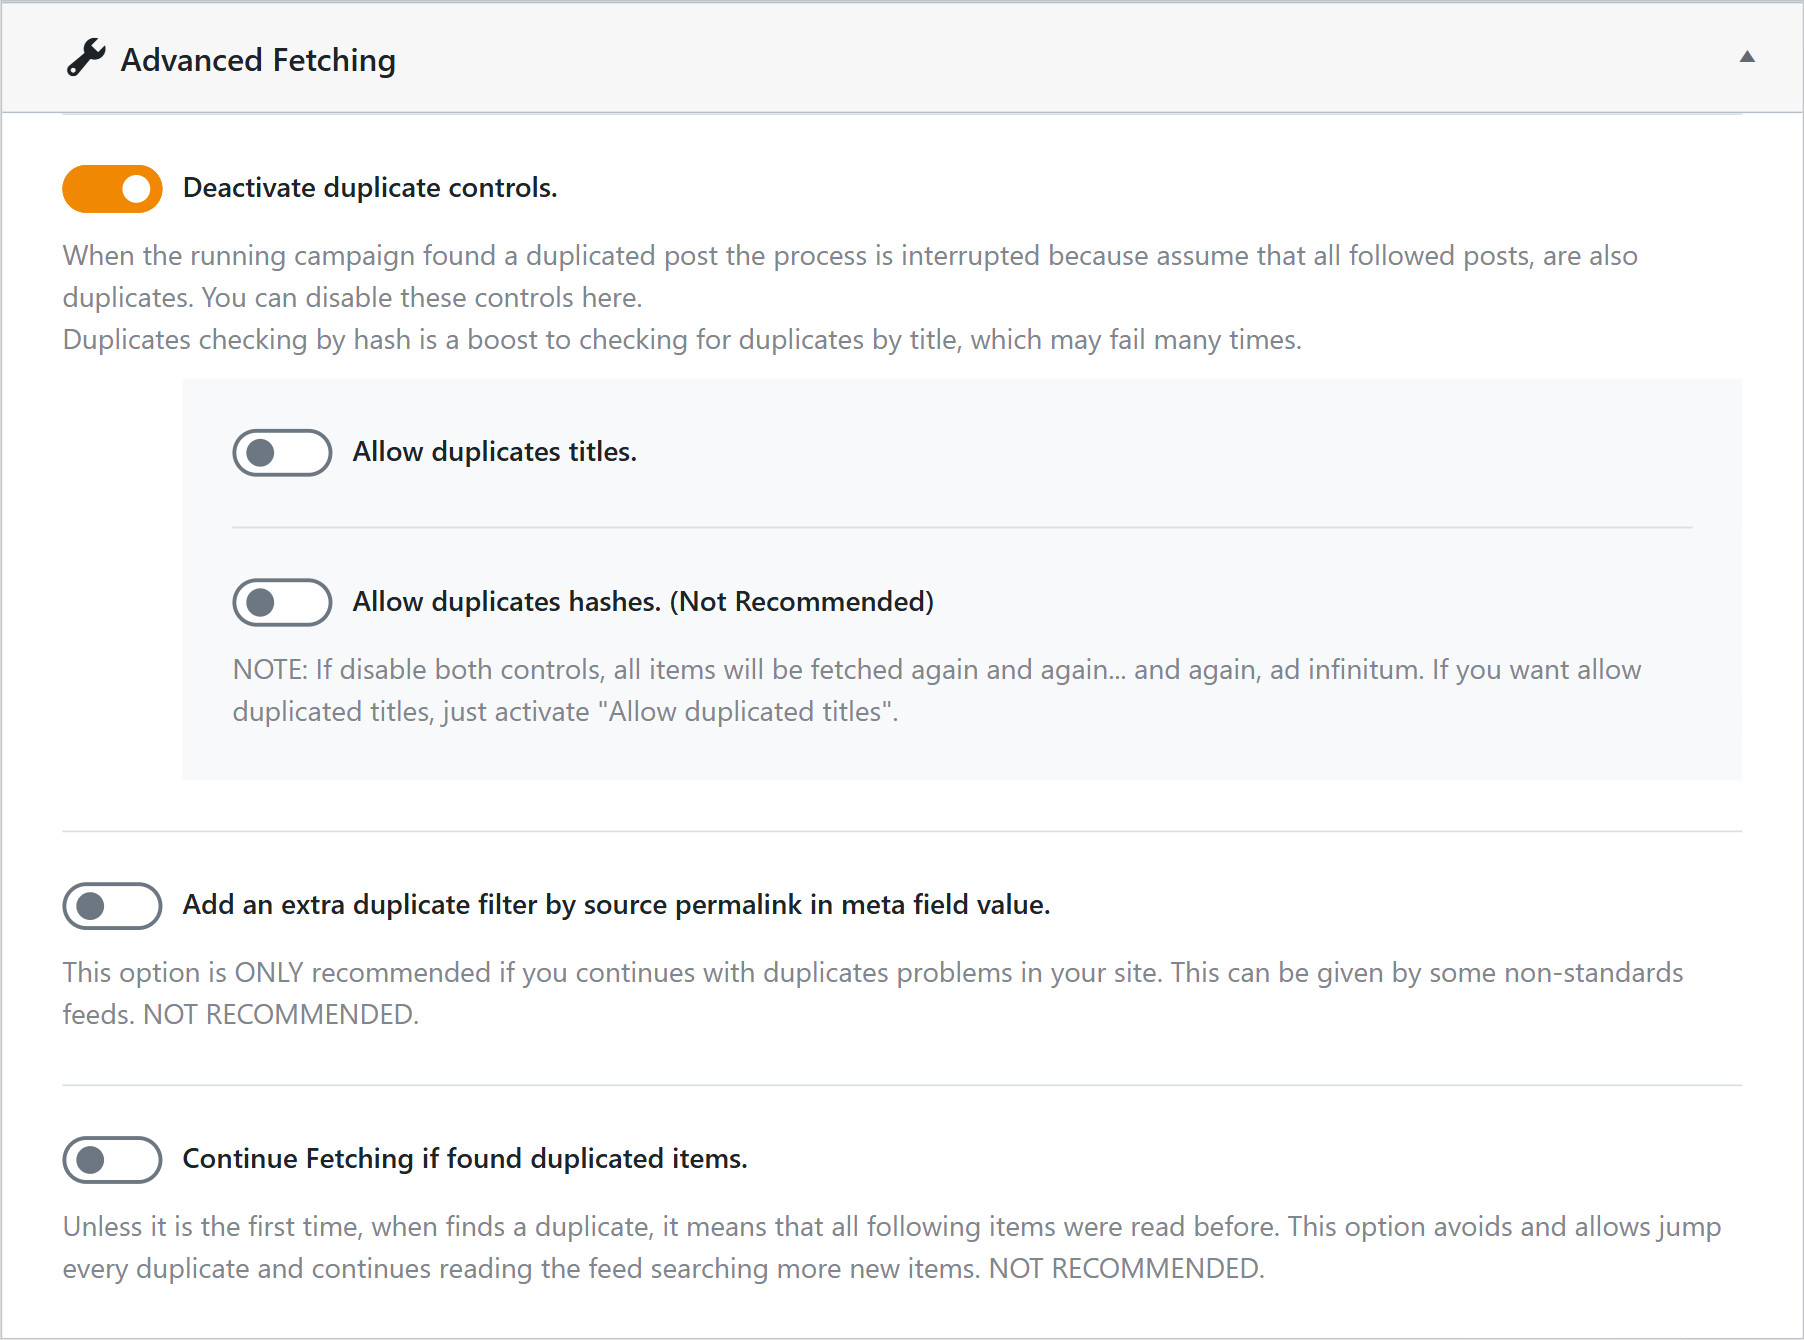Click the wrench icon beside Advanced Fetching
Viewport: 1804px width, 1340px height.
point(86,58)
